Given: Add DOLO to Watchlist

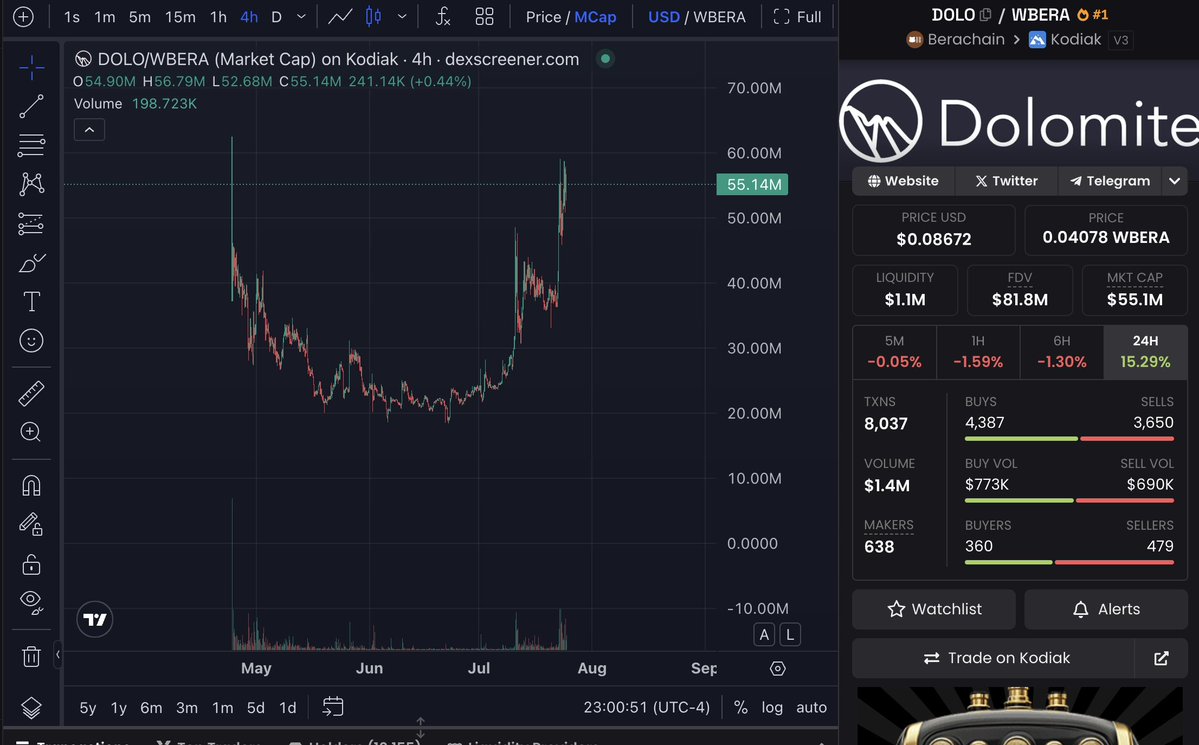Looking at the screenshot, I should click(x=934, y=609).
